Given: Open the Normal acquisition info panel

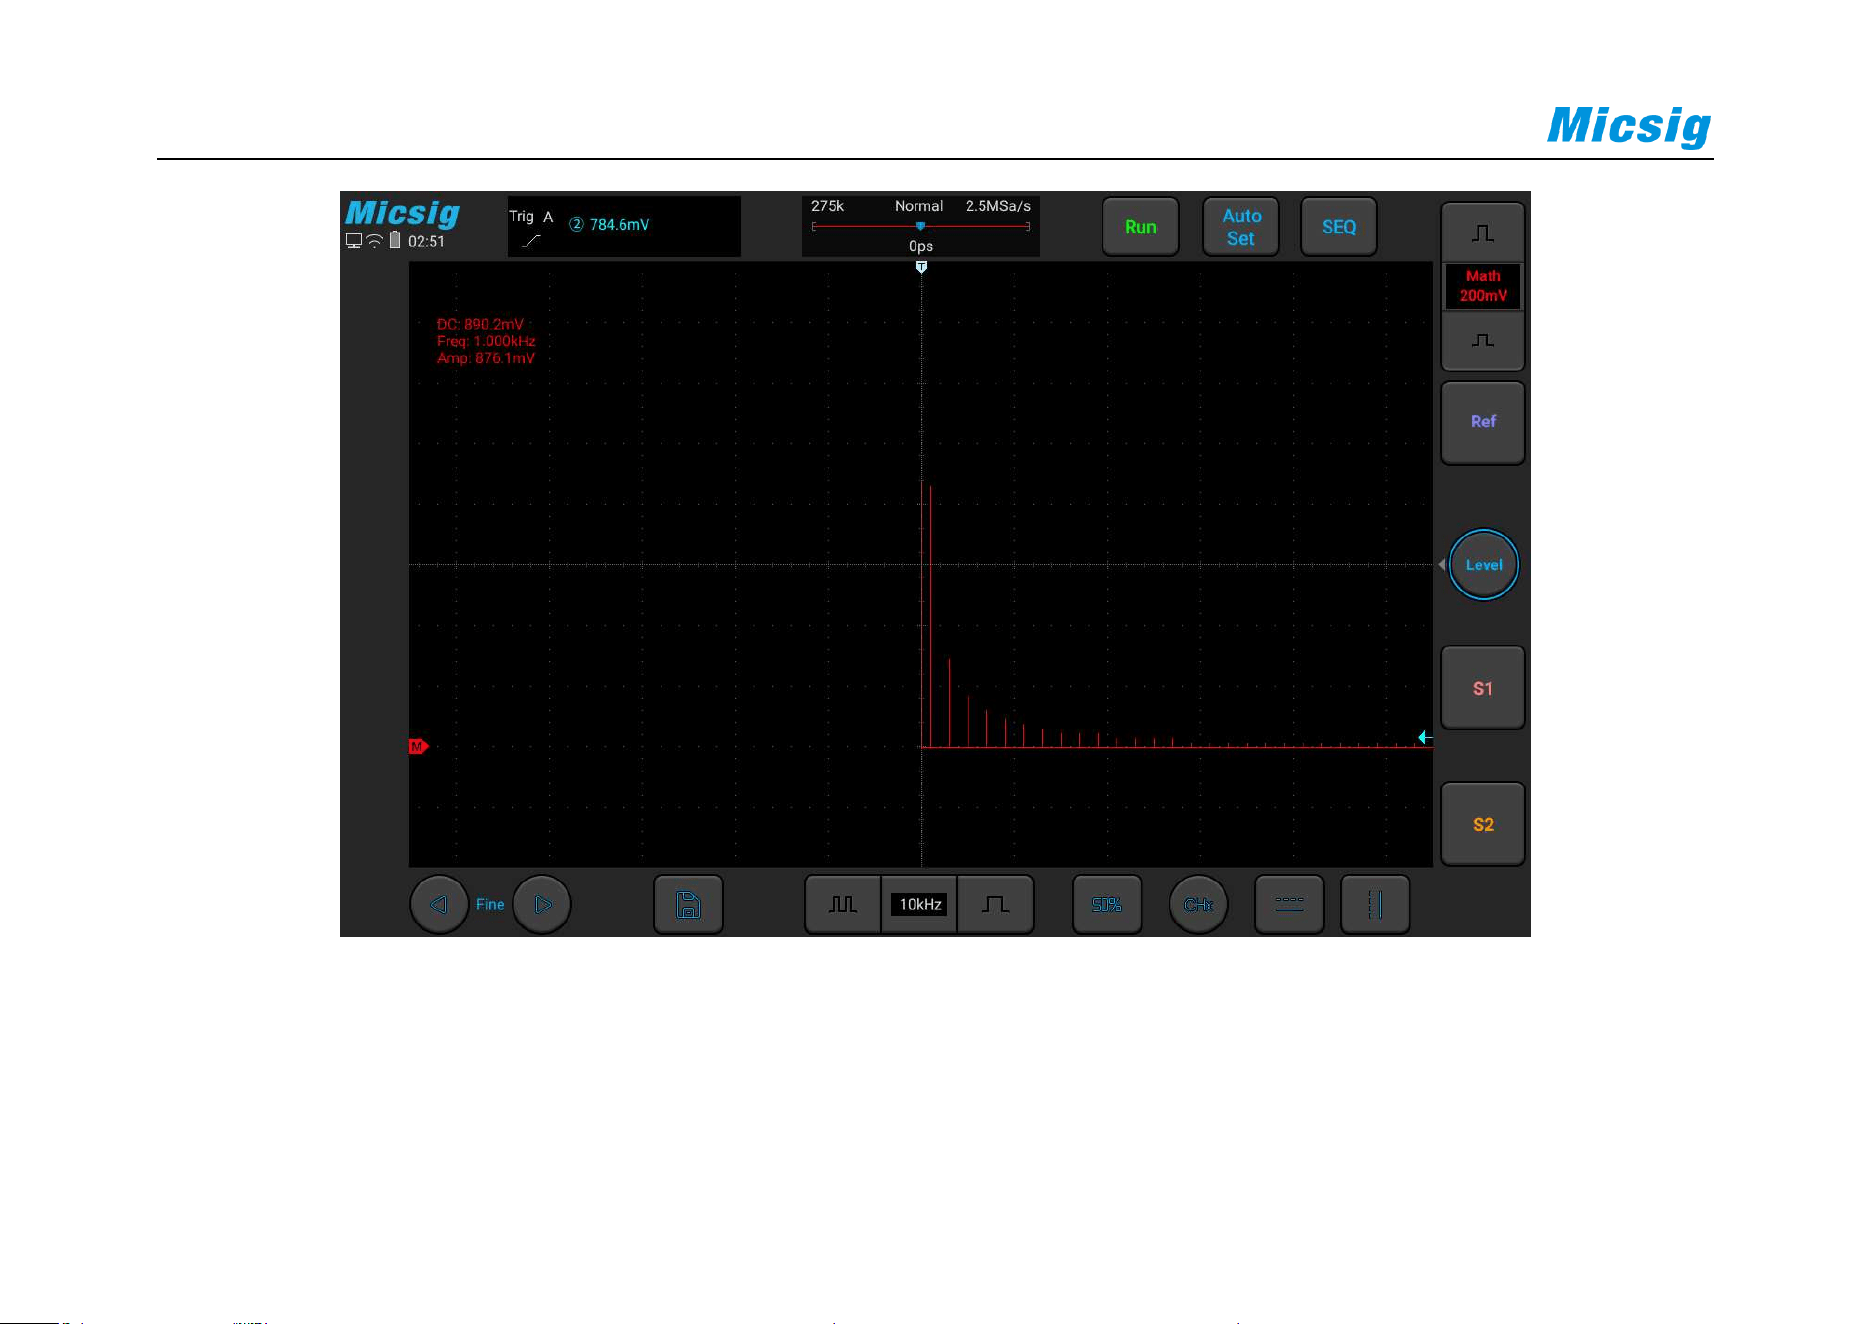Looking at the screenshot, I should 920,227.
